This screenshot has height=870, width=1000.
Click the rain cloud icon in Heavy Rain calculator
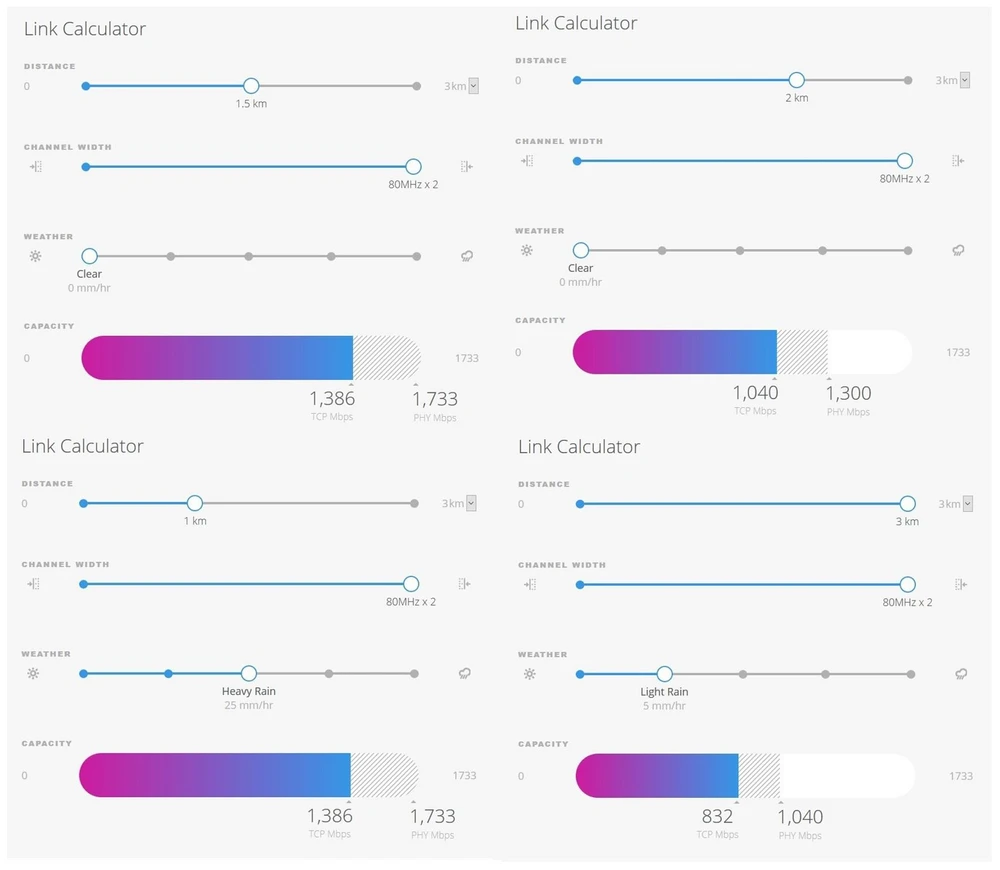465,673
